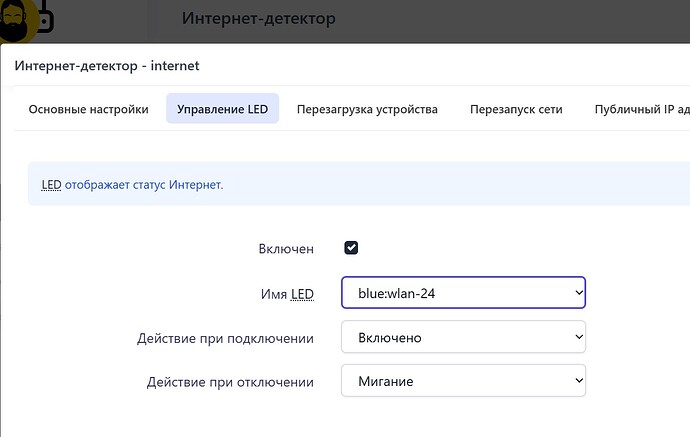Uncheck the Включен checkbox

[351, 248]
